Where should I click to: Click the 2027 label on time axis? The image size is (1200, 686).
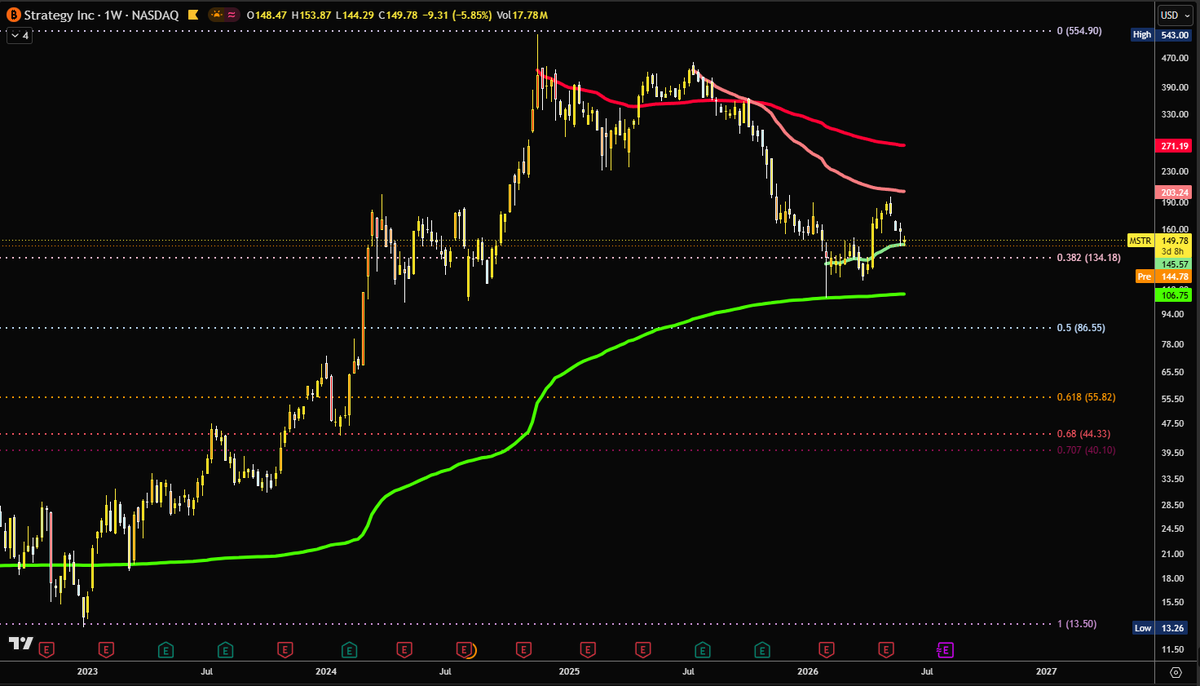pos(1046,673)
